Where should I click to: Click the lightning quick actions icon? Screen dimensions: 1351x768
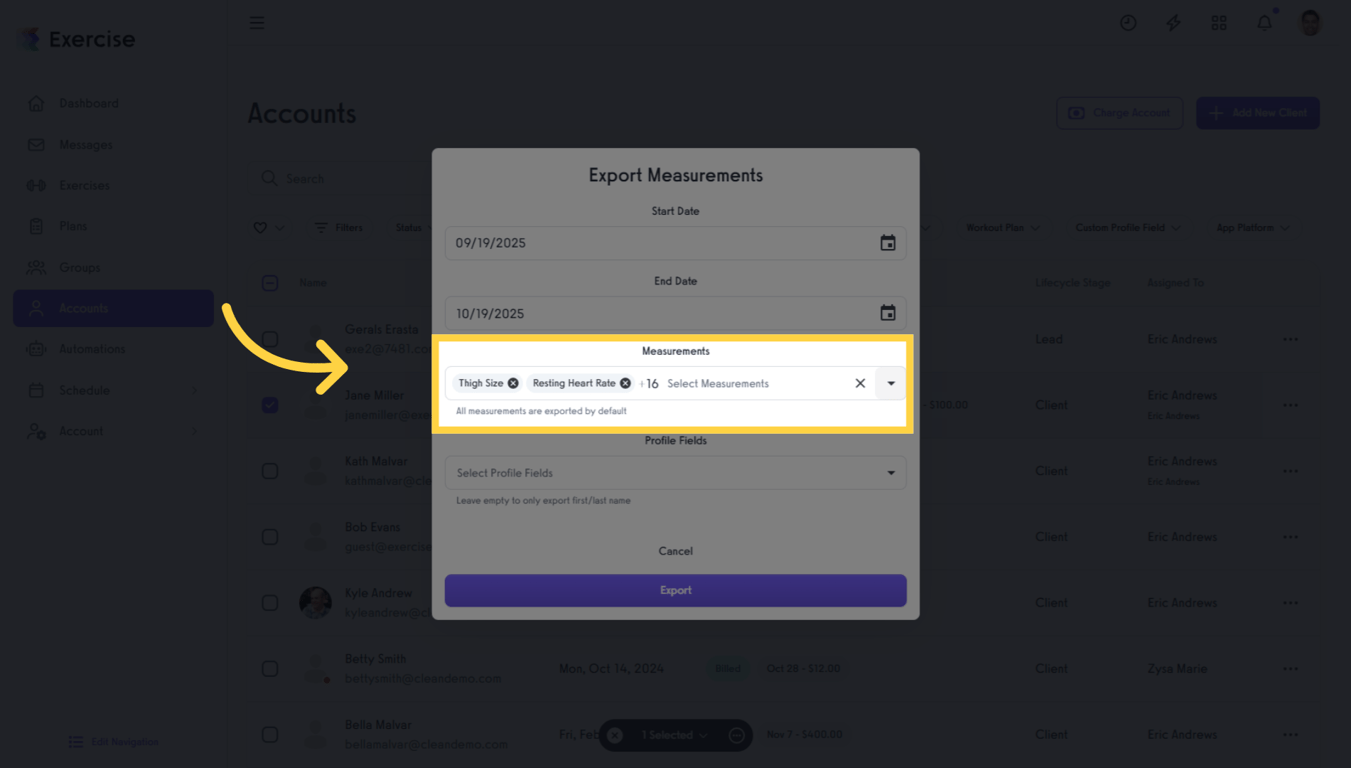click(1173, 22)
